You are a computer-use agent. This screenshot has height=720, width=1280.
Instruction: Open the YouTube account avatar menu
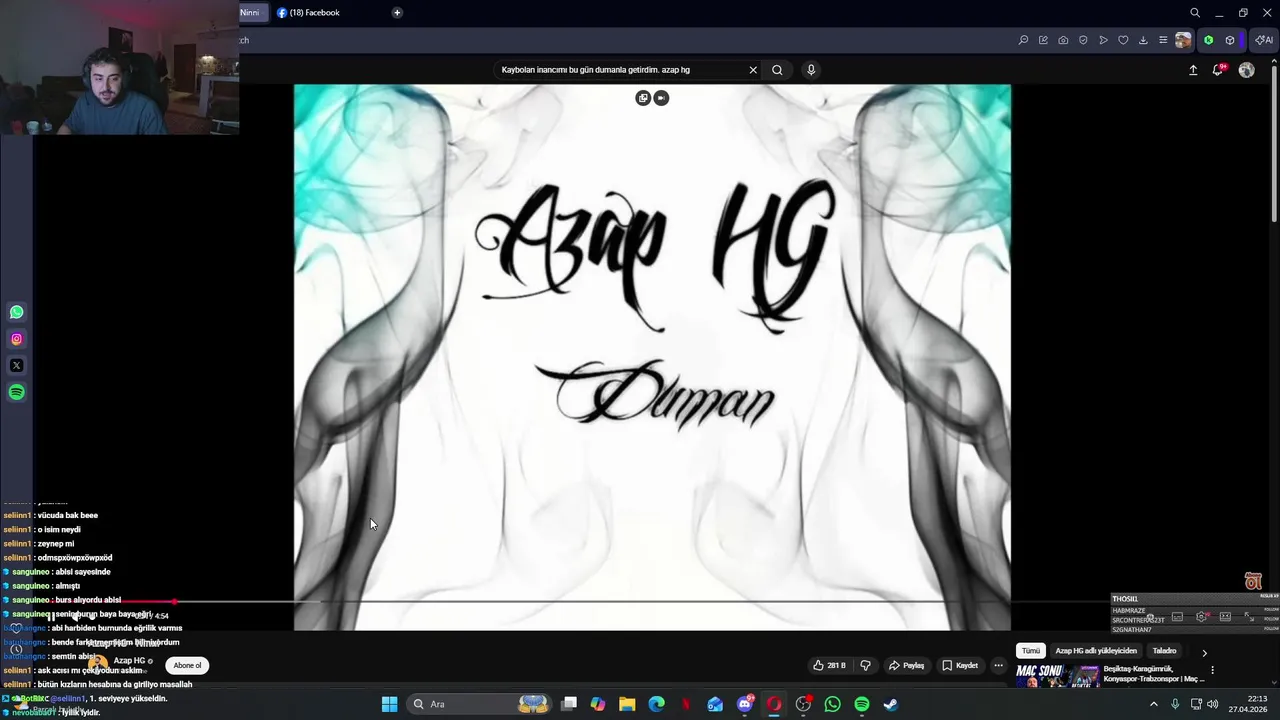tap(1246, 70)
